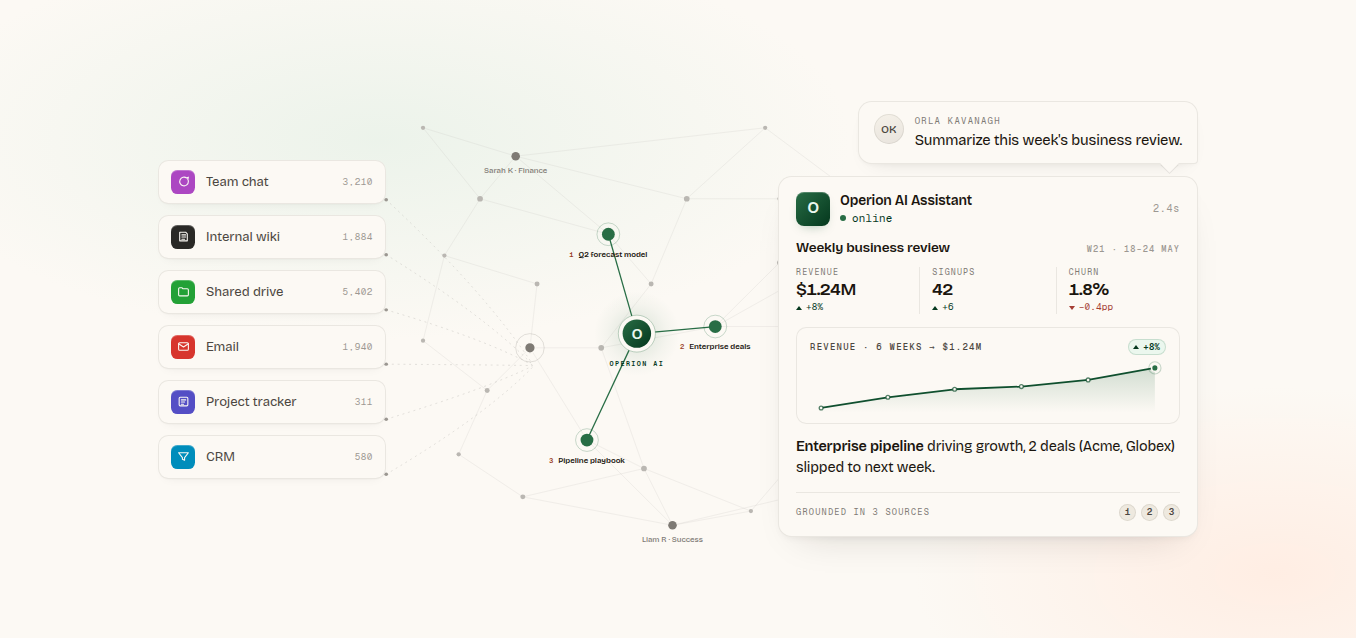Viewport: 1356px width, 638px height.
Task: Click the $1.24M revenue value
Action: (826, 290)
